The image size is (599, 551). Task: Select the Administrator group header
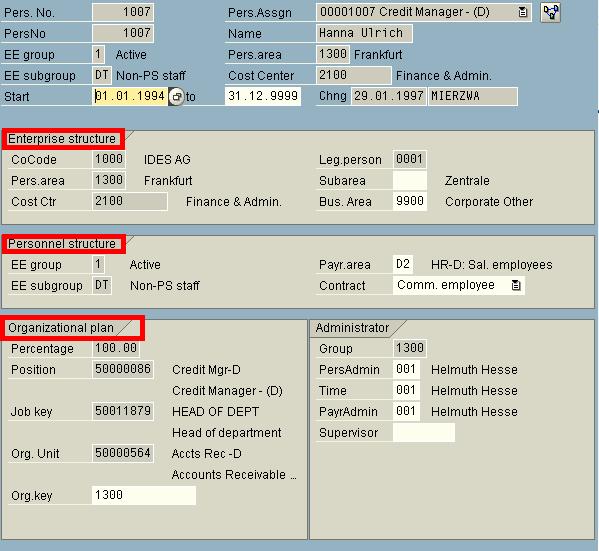point(352,328)
